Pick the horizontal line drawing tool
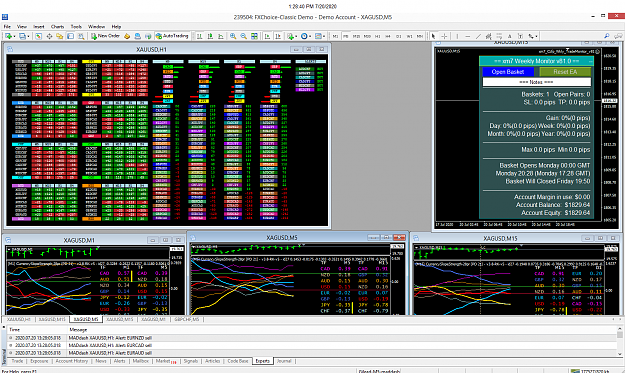This screenshot has height=373, width=625. pos(468,36)
